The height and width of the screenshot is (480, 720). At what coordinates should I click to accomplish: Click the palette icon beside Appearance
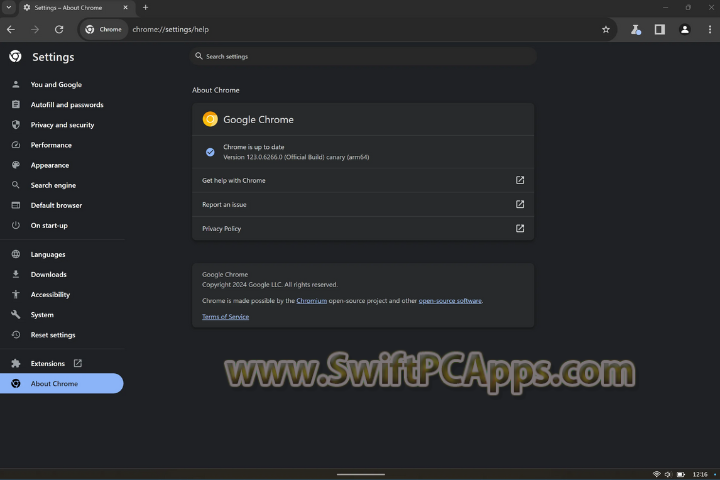[x=16, y=165]
